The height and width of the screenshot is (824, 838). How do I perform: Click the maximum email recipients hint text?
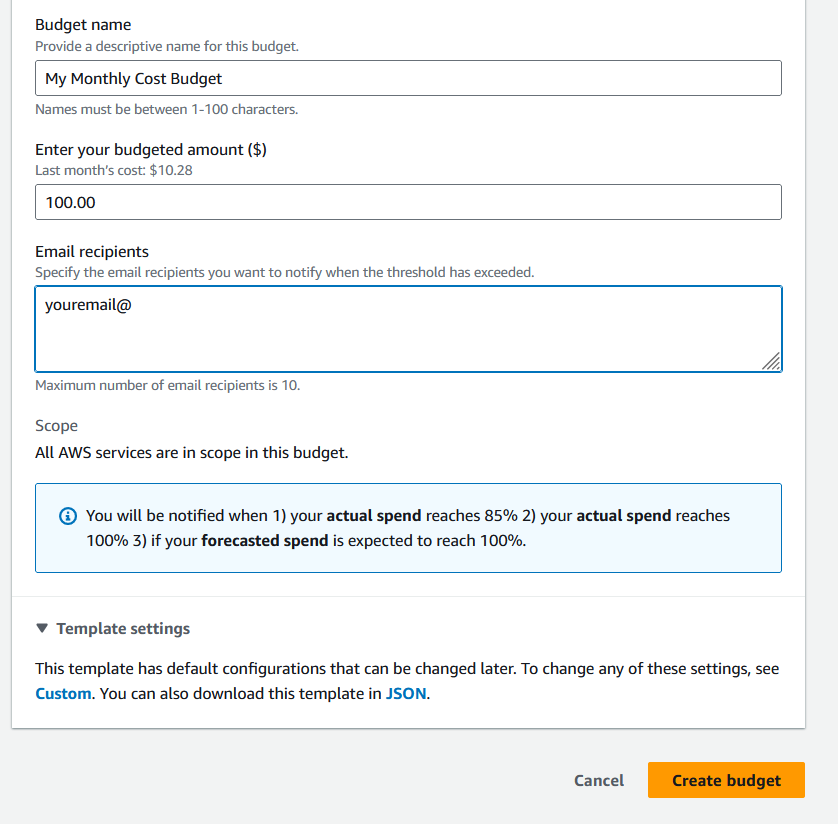pos(168,385)
